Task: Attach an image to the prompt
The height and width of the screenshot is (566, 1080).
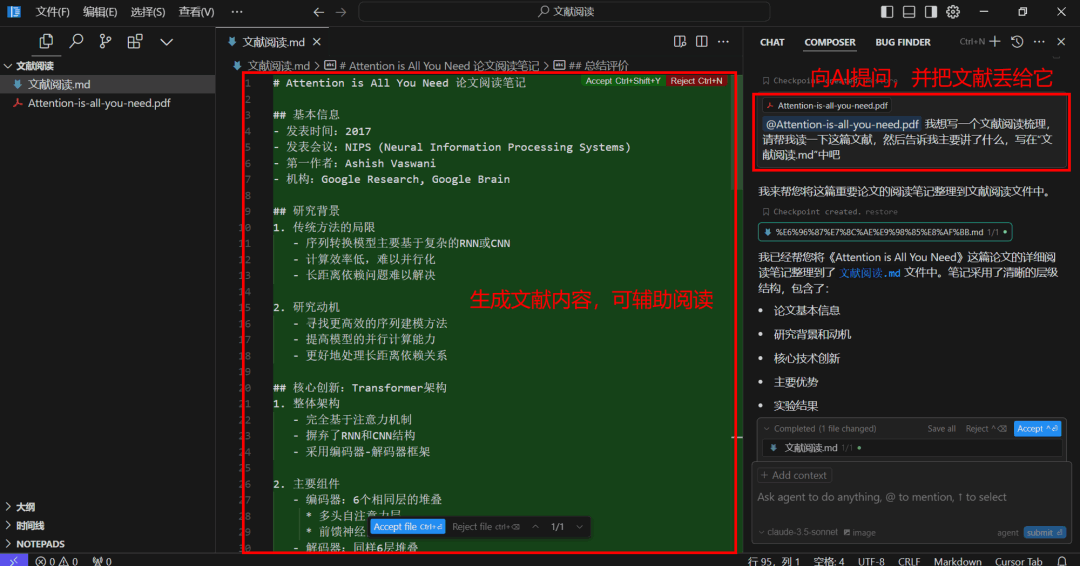Action: [x=860, y=532]
